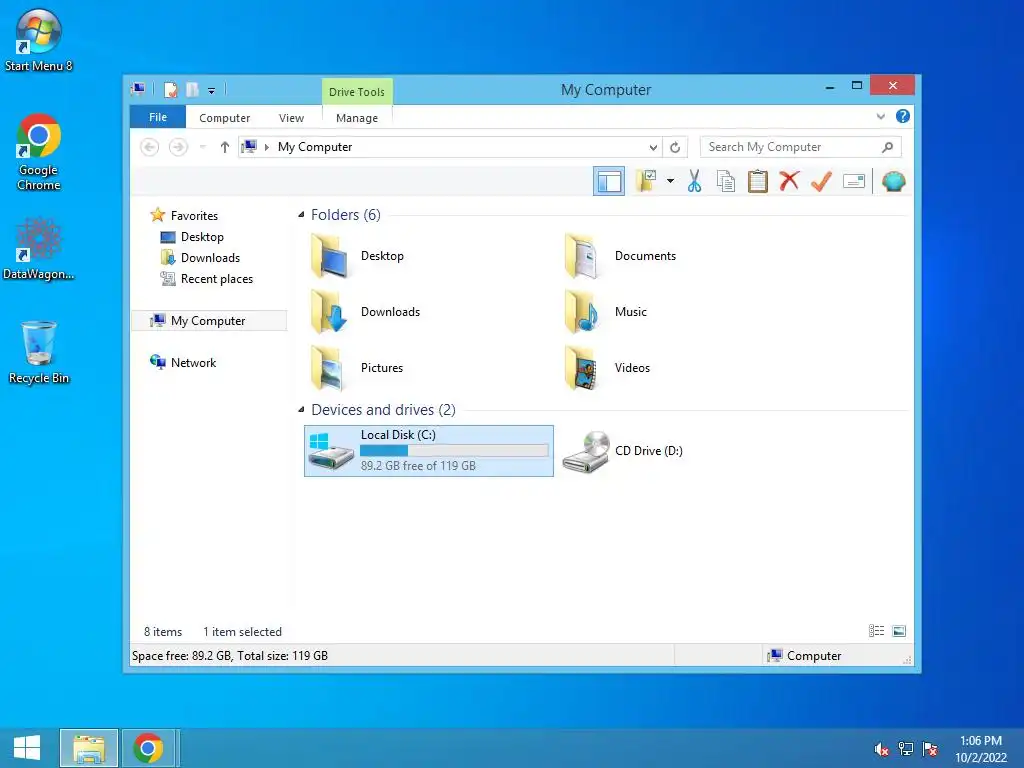Click the Computer label in status bar
Screen dimensions: 1024x768
[x=814, y=656]
